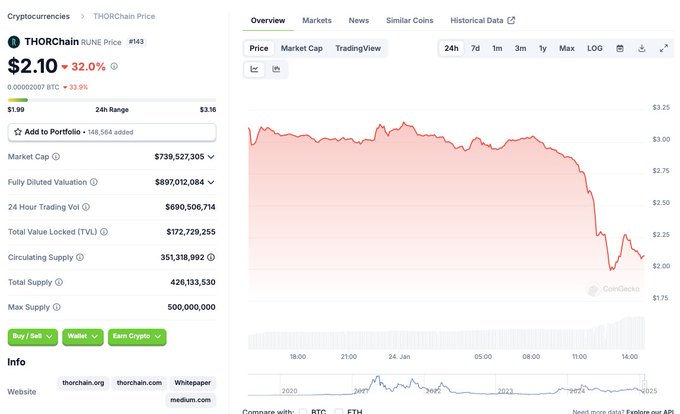Open the Wallet dropdown
Screen dimensions: 680x414
click(82, 336)
